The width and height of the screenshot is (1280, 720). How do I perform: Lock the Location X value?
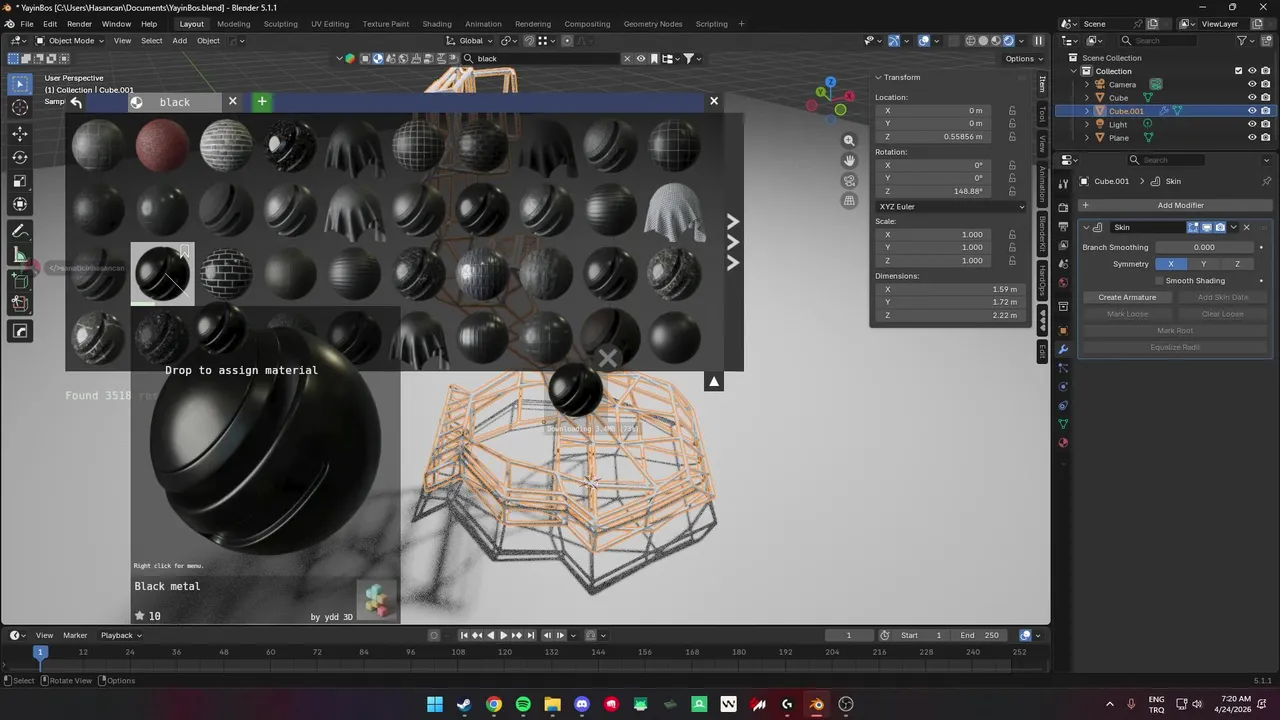pos(1012,111)
